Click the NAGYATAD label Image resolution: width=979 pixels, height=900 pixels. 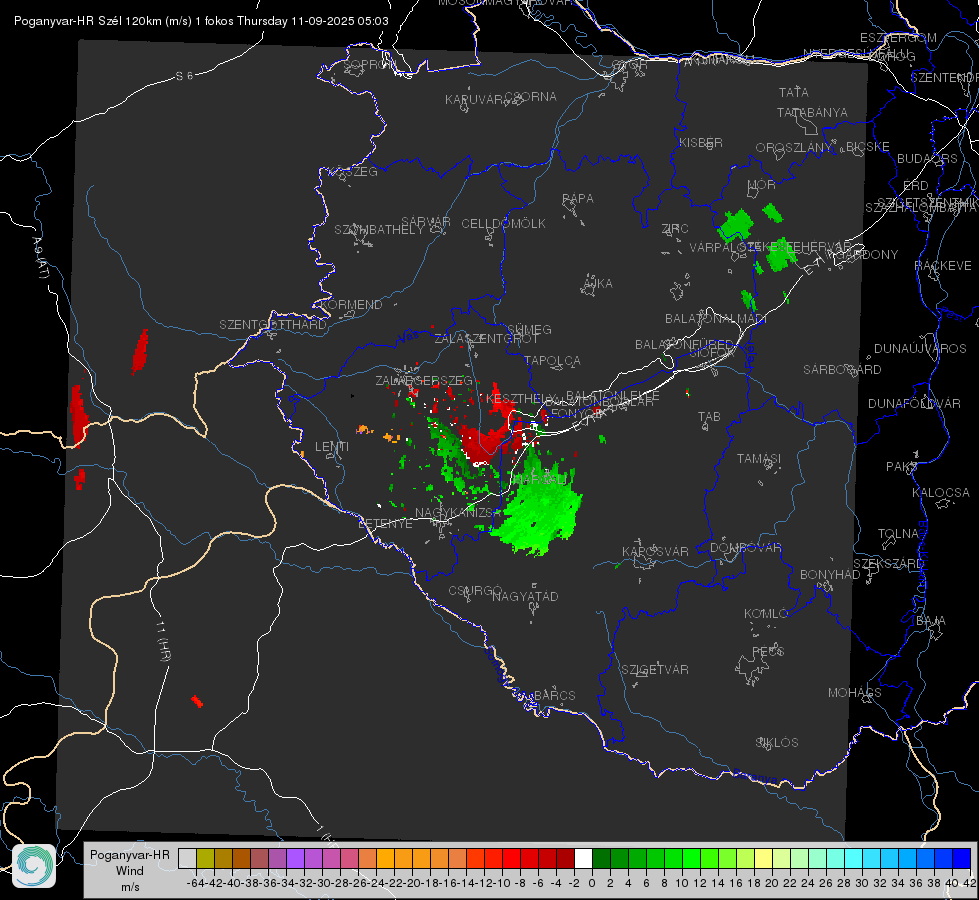[x=525, y=596]
